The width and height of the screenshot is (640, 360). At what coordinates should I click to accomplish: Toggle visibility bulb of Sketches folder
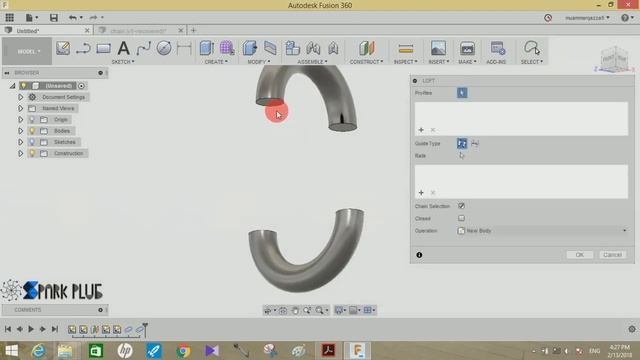click(x=32, y=142)
